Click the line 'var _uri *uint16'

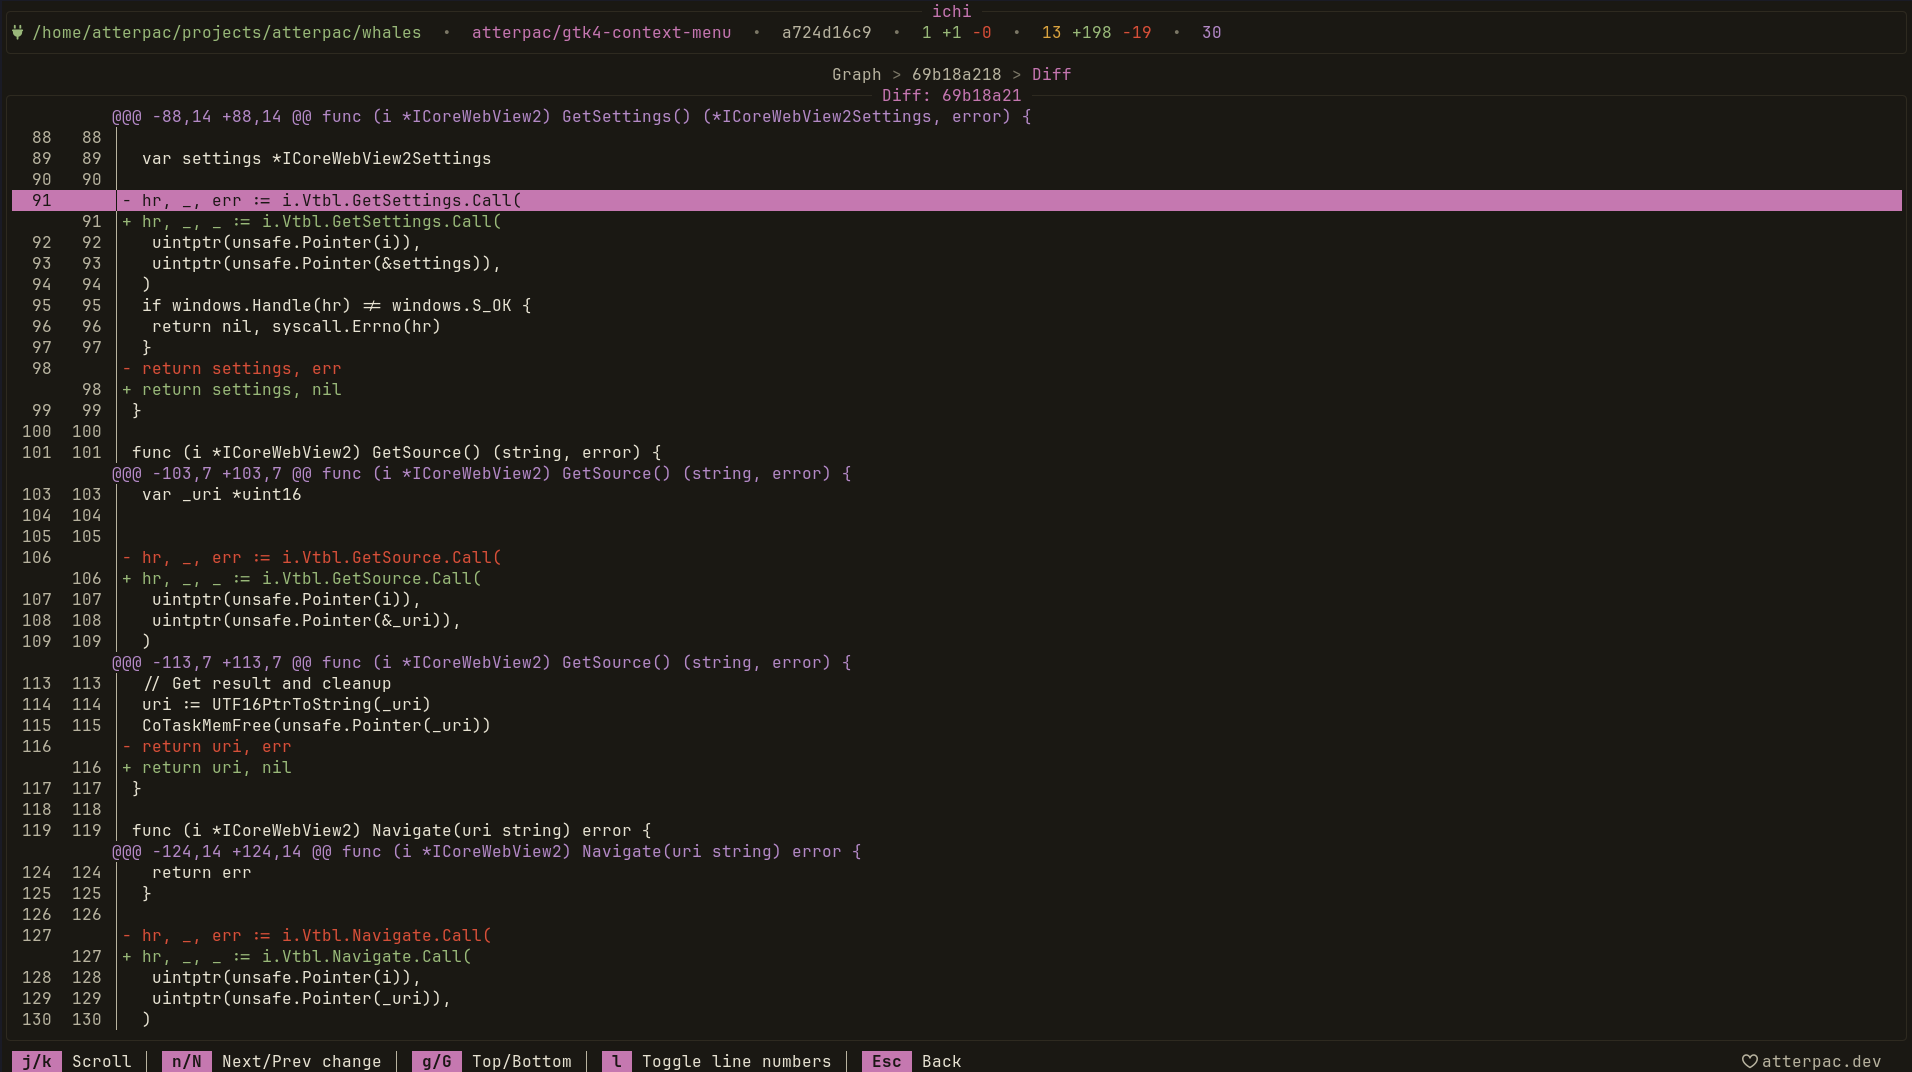(221, 494)
